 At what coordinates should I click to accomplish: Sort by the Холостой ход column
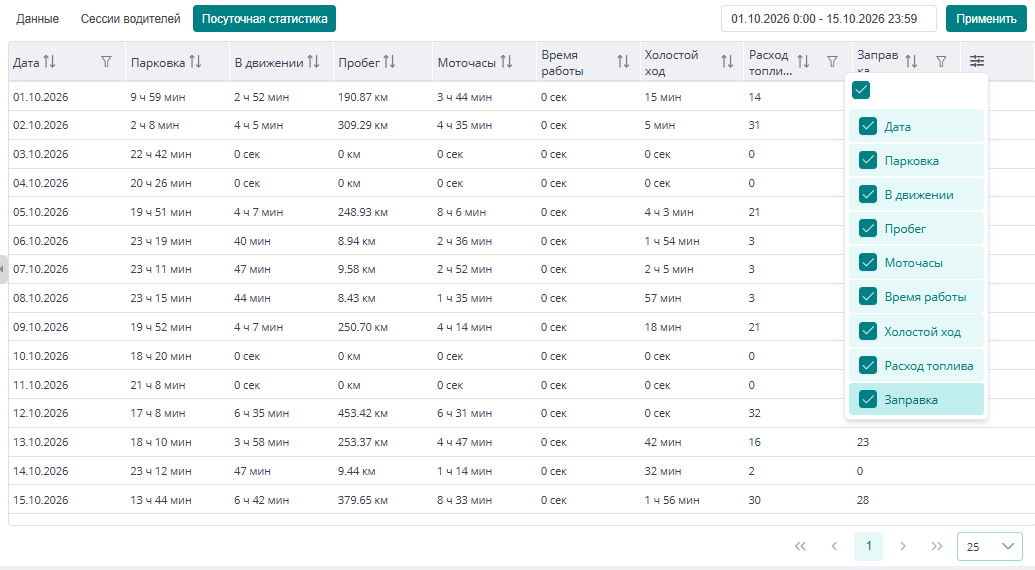(727, 62)
